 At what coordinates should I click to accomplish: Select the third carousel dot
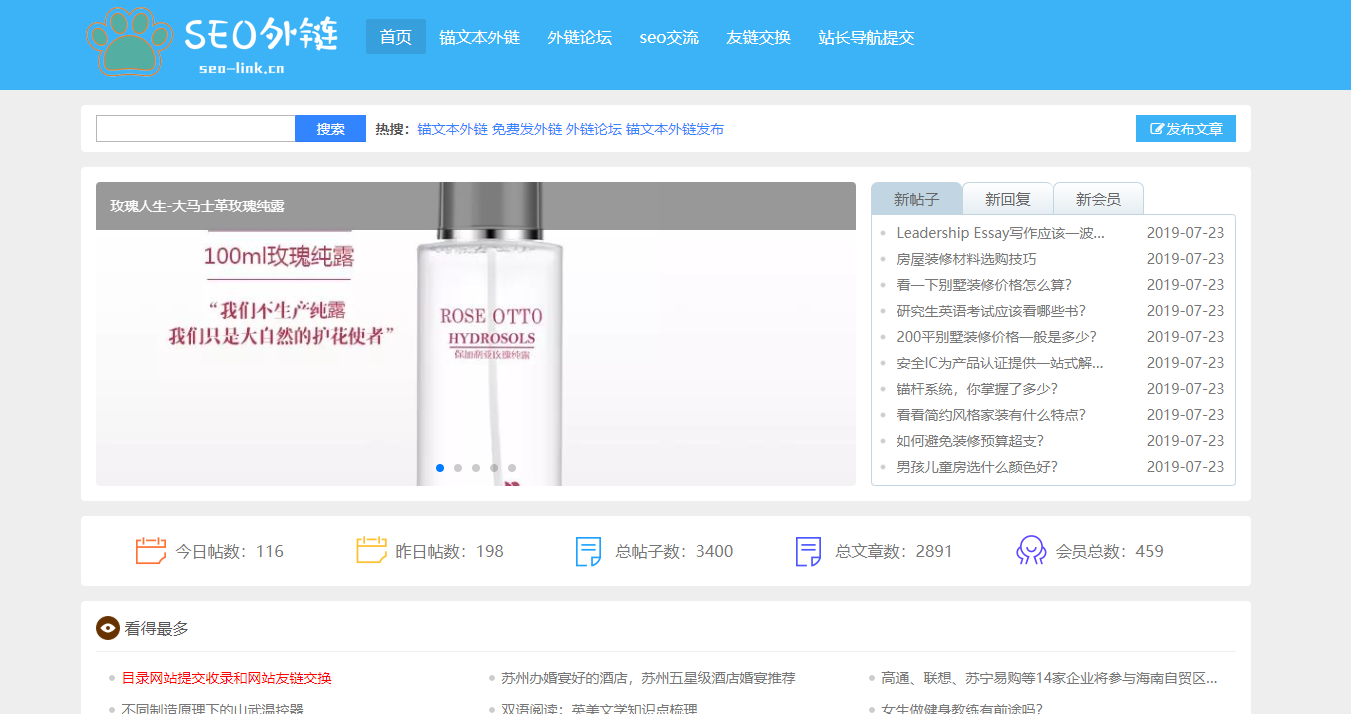pos(476,468)
